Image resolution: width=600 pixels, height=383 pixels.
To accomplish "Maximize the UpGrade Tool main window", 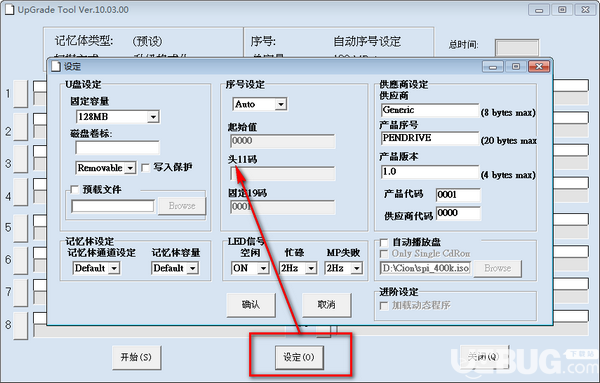I will click(x=562, y=10).
